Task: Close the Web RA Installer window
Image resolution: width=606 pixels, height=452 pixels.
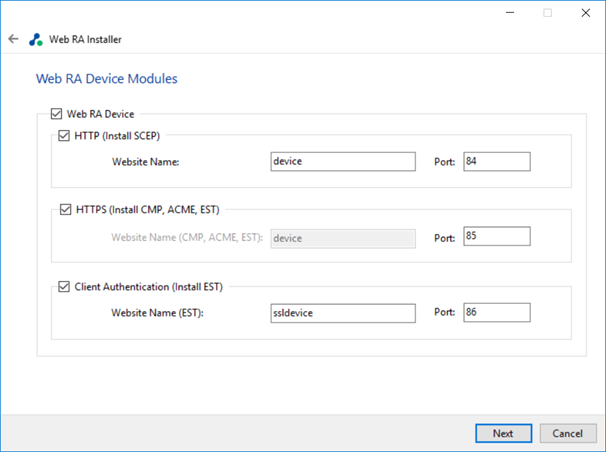Action: click(586, 13)
